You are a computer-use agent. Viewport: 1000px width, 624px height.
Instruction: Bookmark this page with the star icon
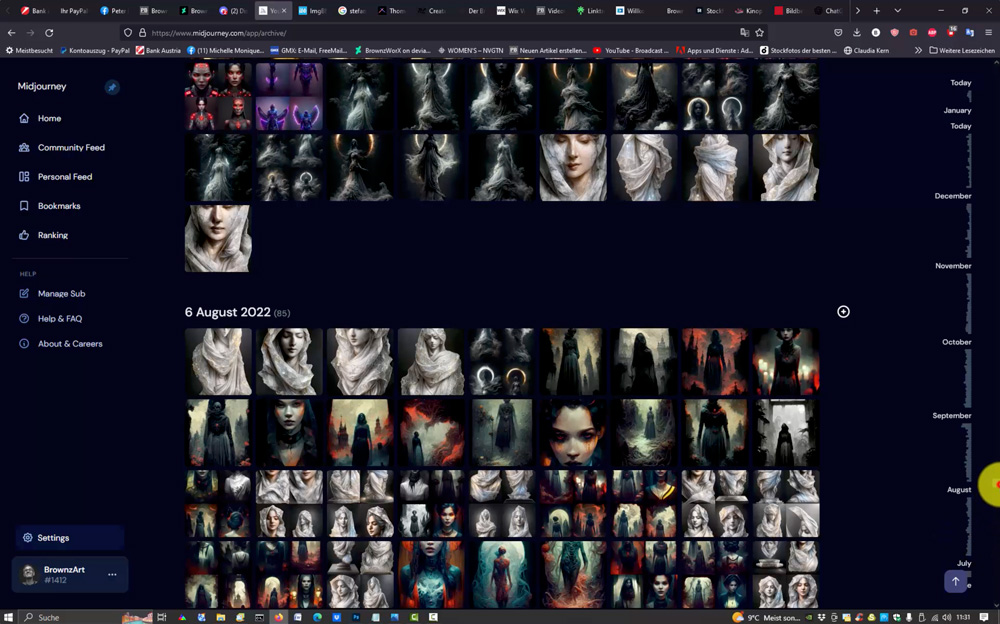click(760, 32)
